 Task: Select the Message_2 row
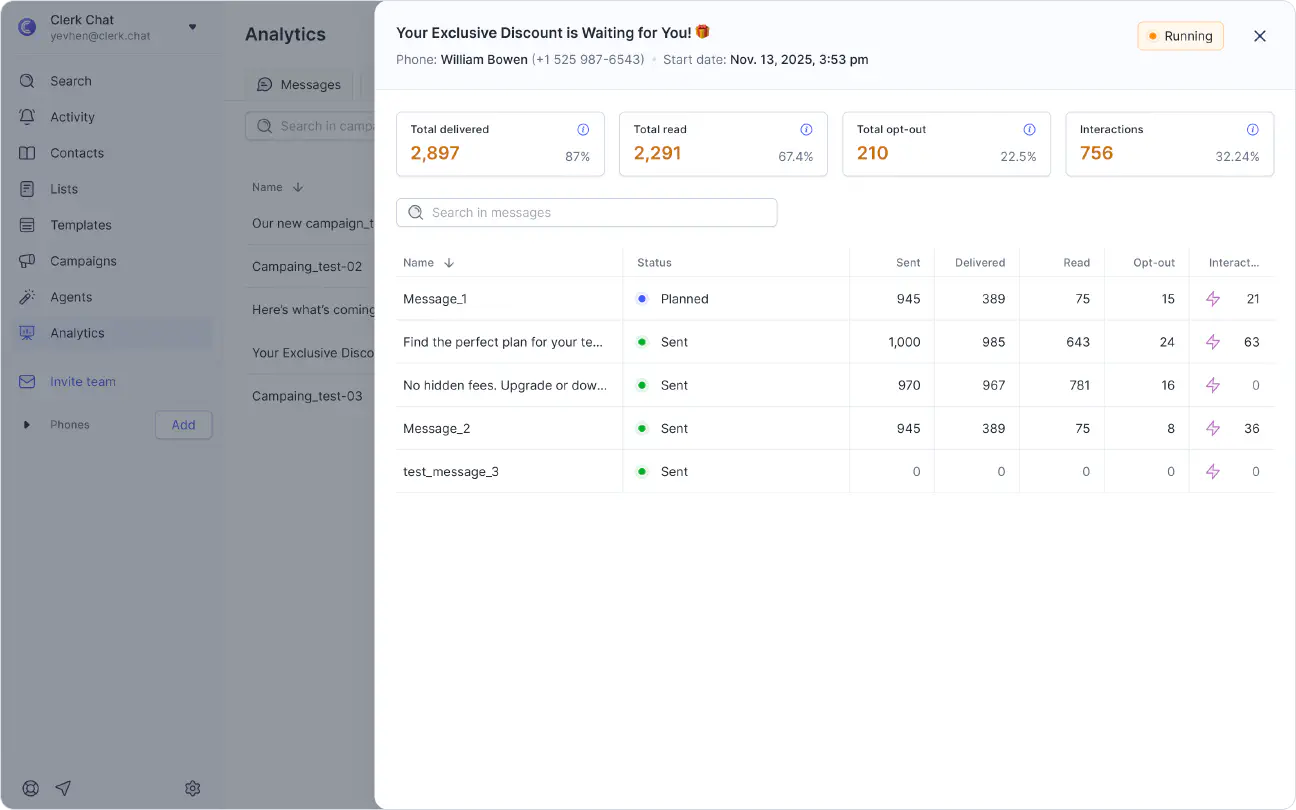(x=436, y=429)
